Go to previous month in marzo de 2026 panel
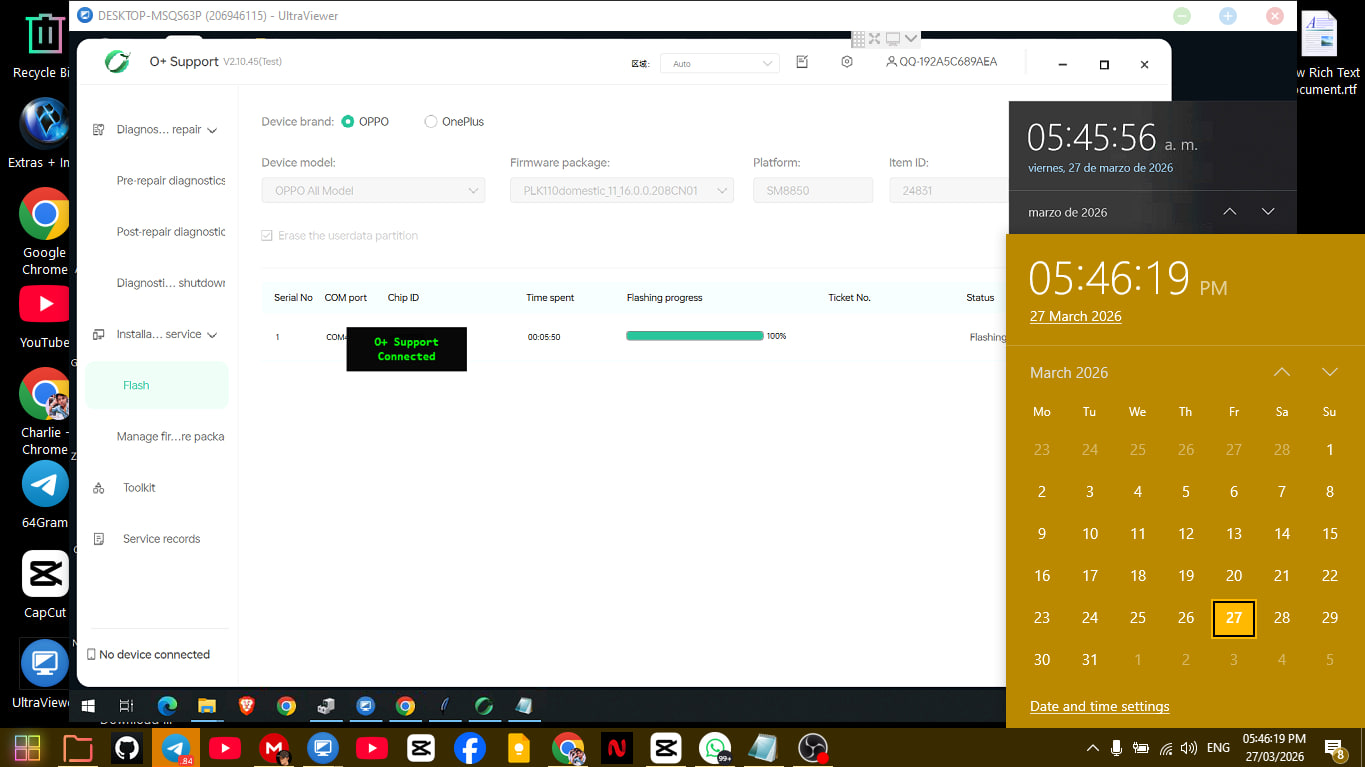This screenshot has height=767, width=1365. coord(1230,212)
